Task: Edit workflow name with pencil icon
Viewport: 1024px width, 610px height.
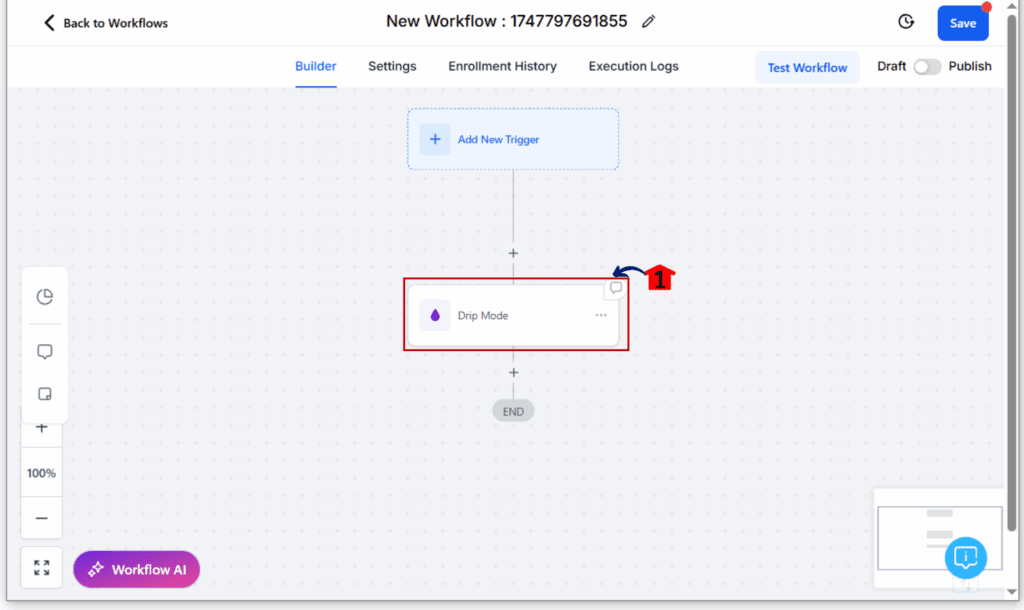Action: [x=648, y=22]
